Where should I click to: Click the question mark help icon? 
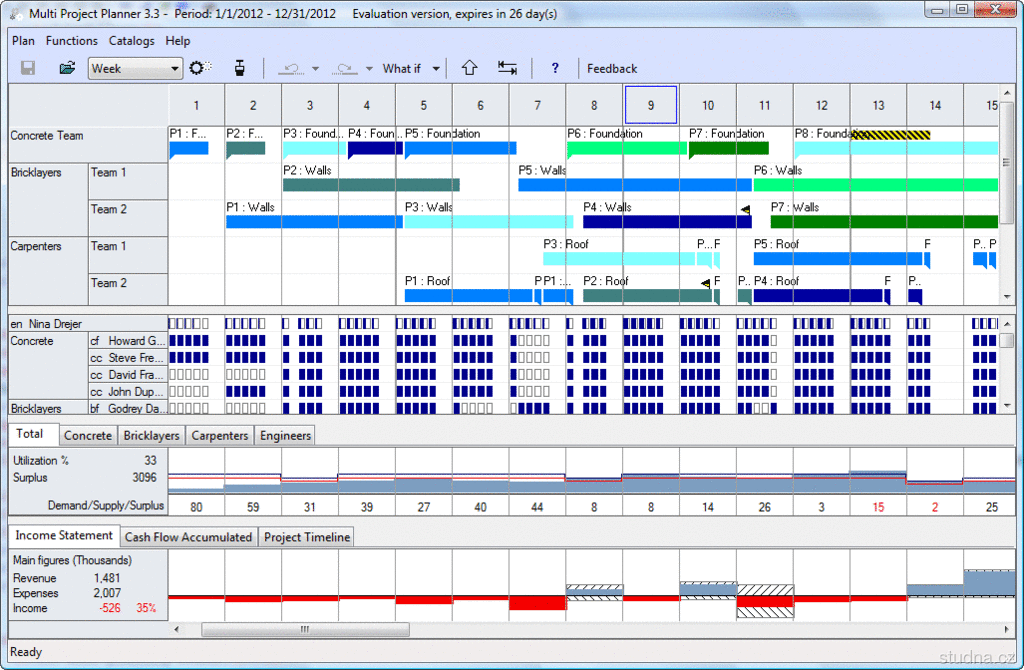tap(555, 68)
